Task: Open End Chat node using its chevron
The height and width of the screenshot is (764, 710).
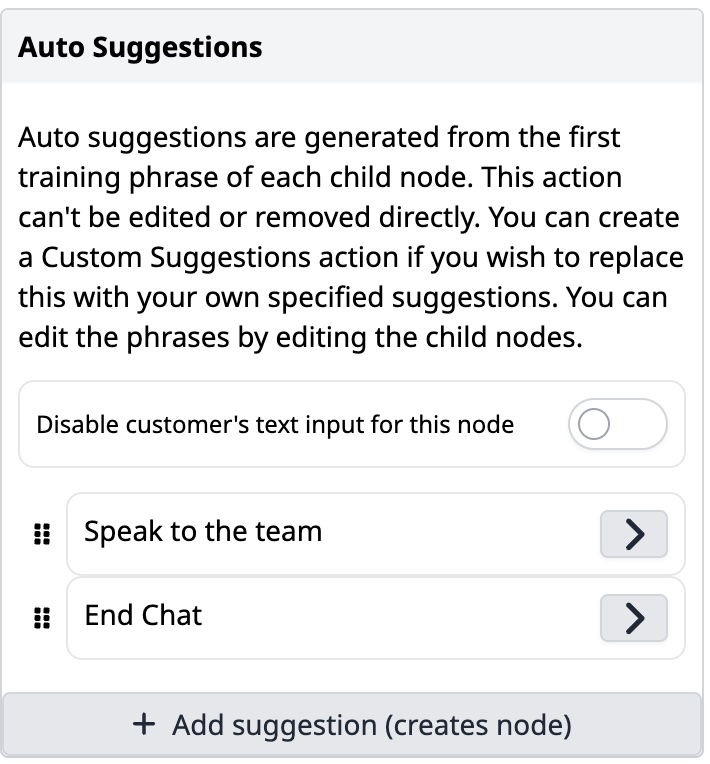Action: coord(633,620)
